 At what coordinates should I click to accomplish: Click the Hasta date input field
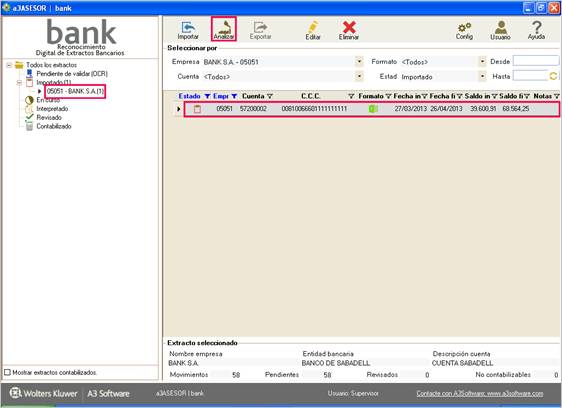(530, 75)
